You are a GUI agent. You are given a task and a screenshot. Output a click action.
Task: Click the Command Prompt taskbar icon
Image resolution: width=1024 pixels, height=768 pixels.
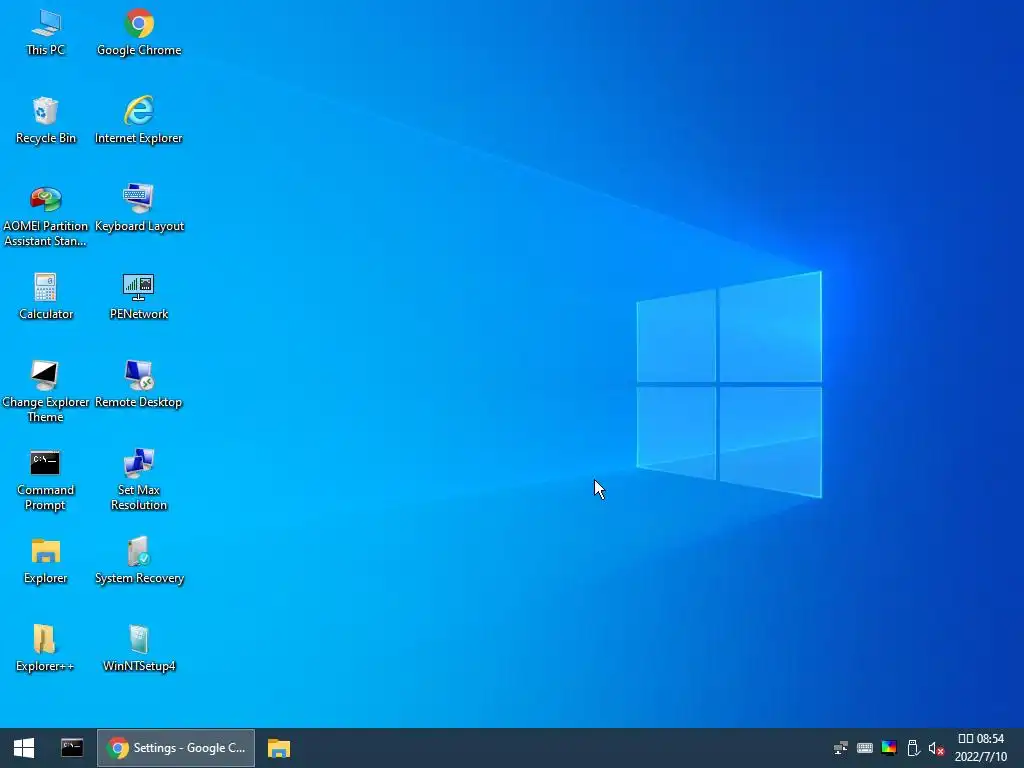(x=72, y=748)
